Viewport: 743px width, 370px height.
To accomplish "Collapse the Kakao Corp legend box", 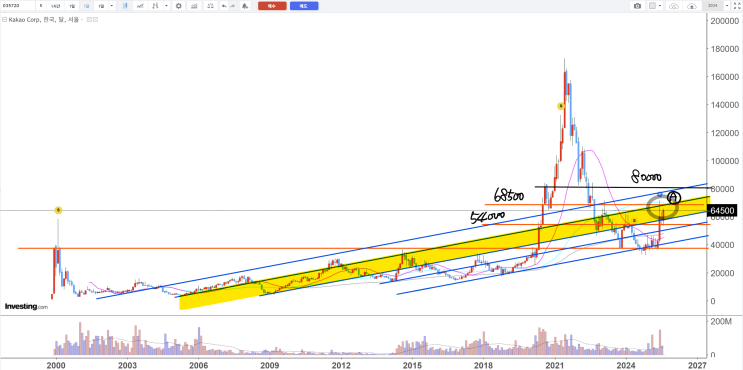I will 4,19.
